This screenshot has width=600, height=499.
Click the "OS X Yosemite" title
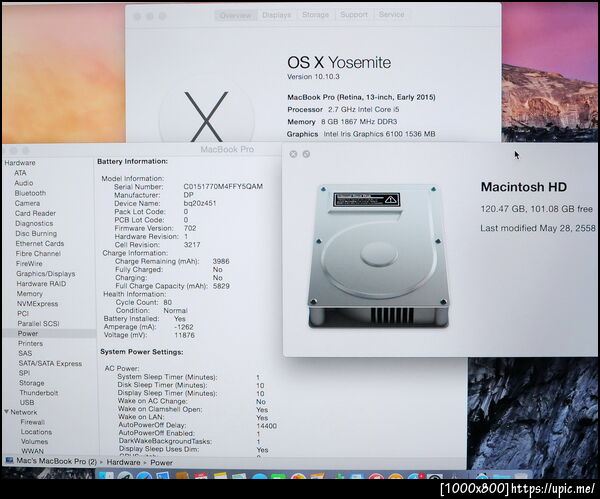pos(339,63)
